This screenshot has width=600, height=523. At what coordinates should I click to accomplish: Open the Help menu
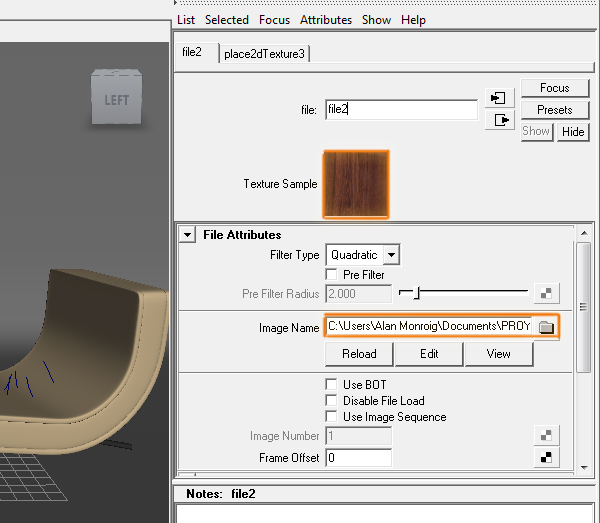(413, 20)
